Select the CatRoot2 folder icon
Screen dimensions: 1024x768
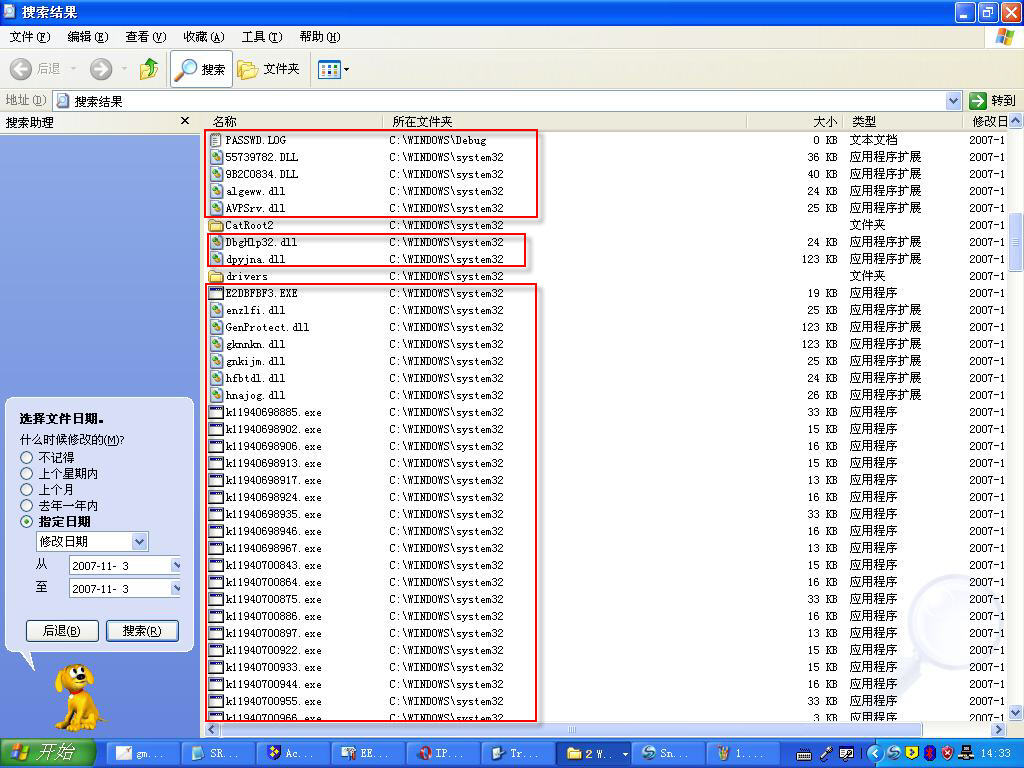tap(216, 225)
